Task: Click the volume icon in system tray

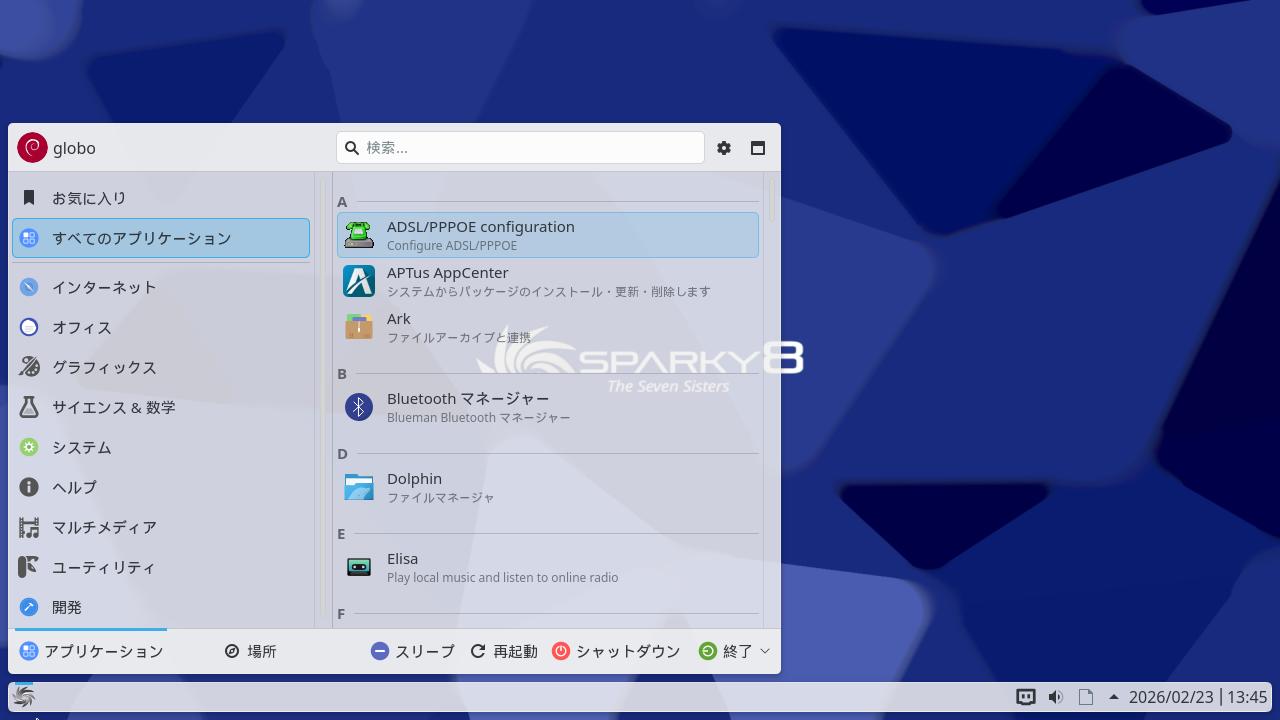Action: point(1055,697)
